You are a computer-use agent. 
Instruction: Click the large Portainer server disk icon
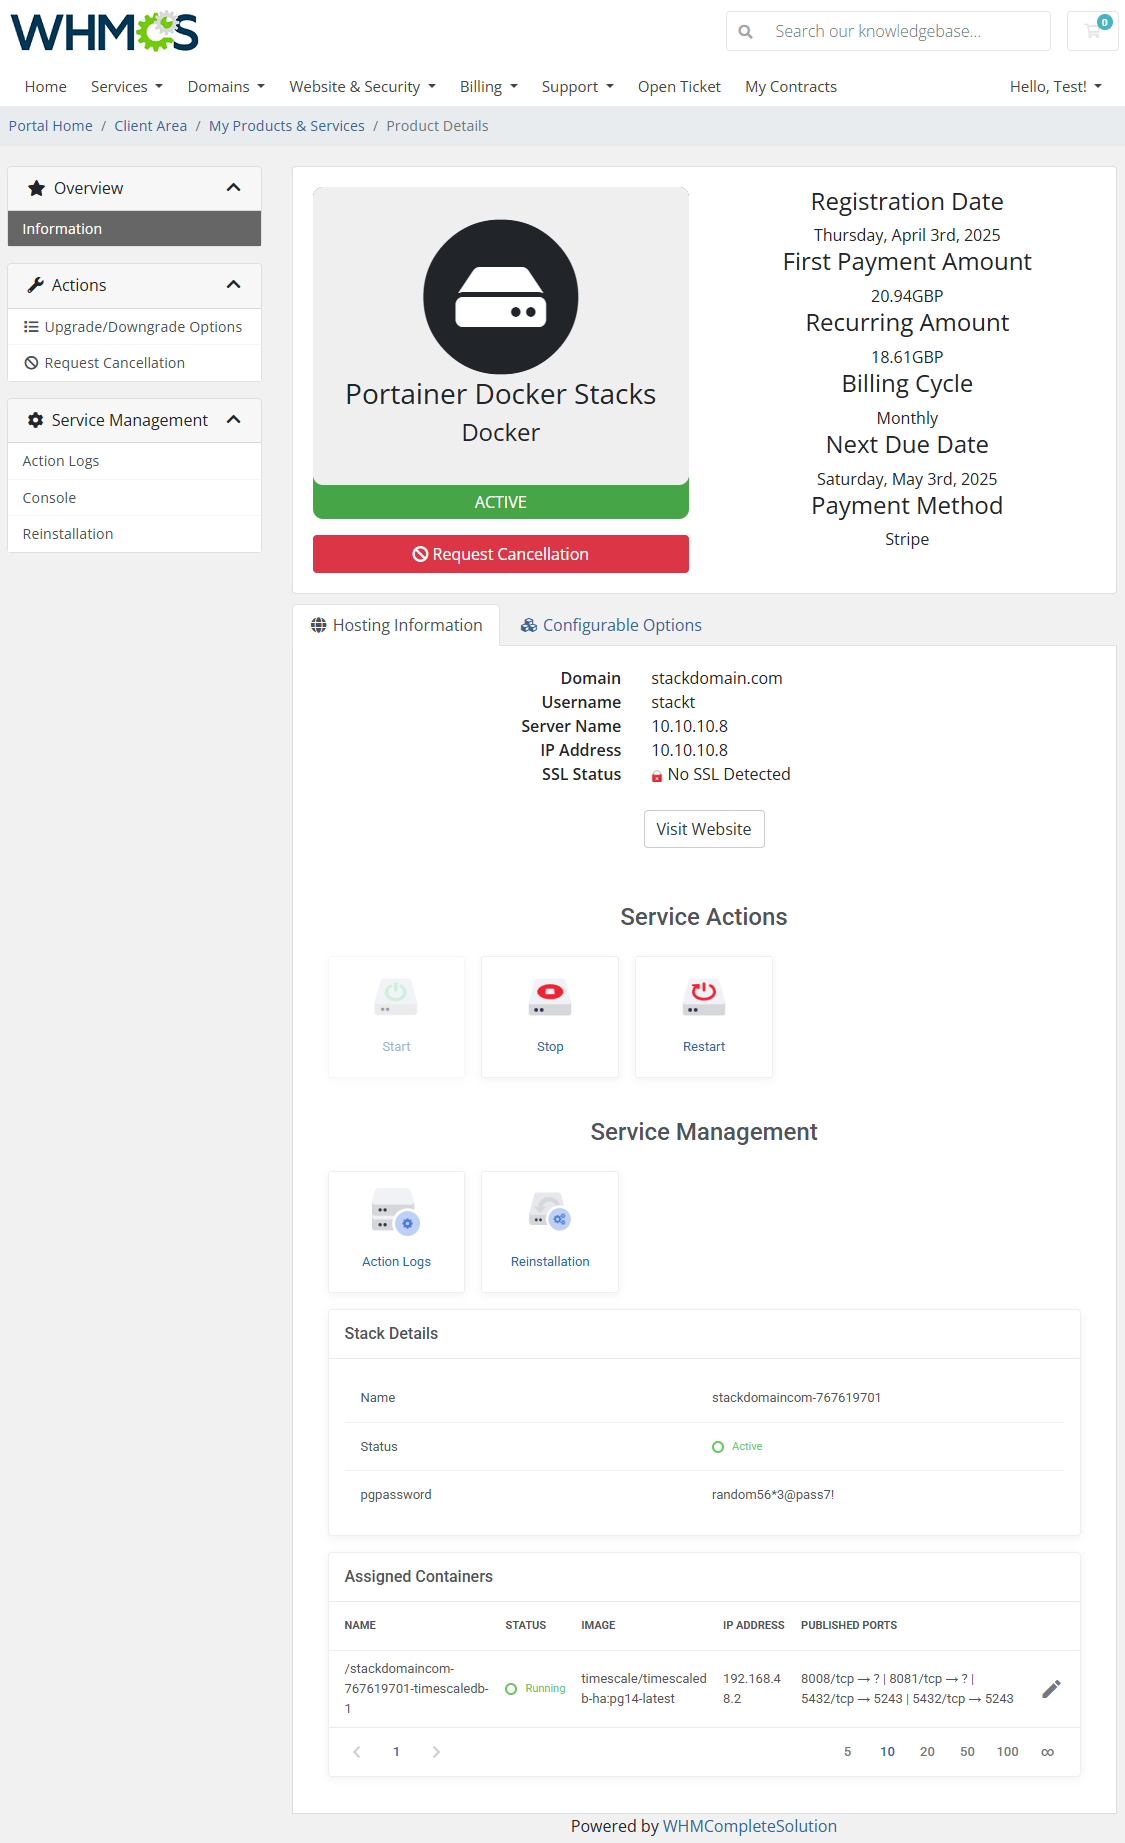tap(501, 297)
